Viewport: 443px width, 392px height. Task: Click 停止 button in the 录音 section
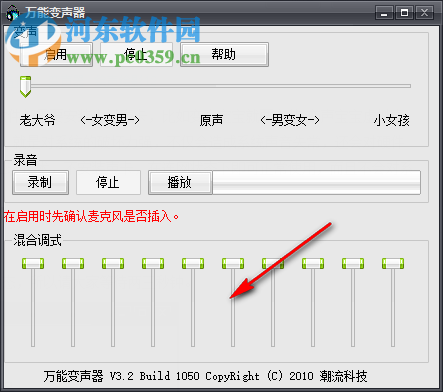pos(108,182)
